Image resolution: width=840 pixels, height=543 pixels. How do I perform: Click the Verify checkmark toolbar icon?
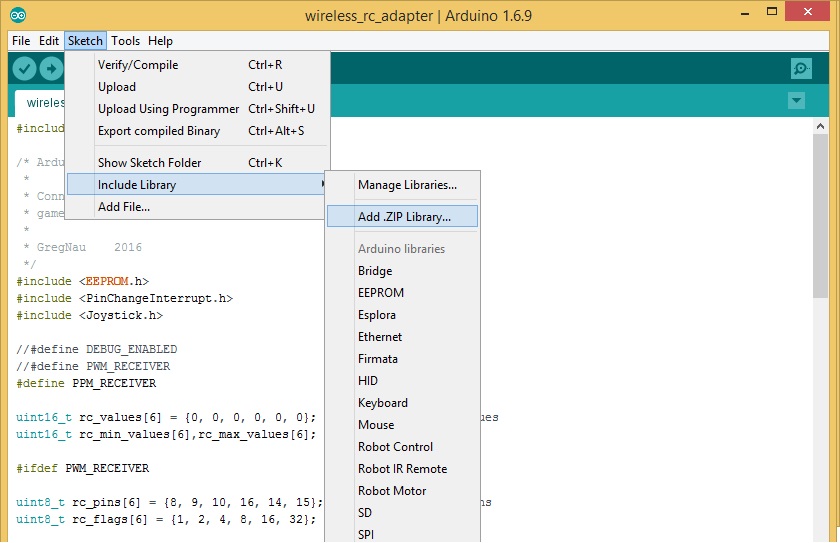24,69
